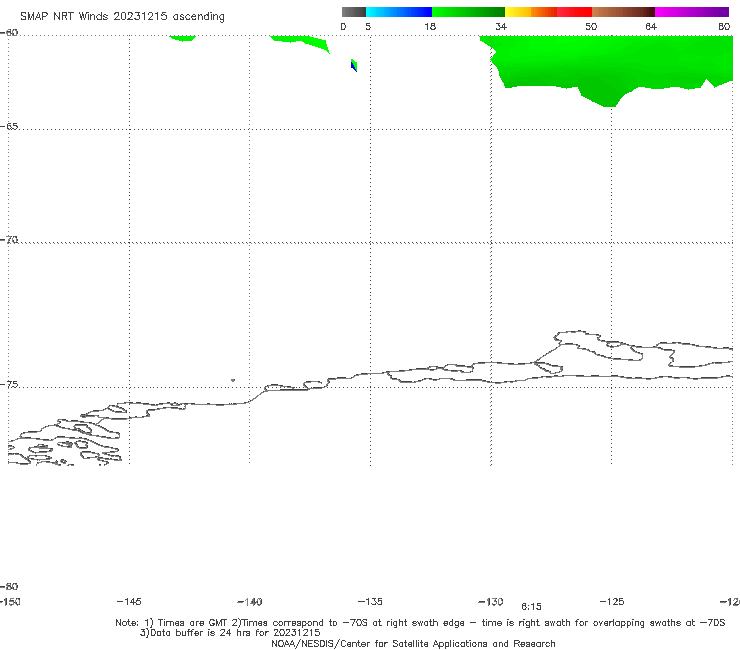Click the latitude label '-60' at top left
Viewport: 740px width, 650px height.
9,33
